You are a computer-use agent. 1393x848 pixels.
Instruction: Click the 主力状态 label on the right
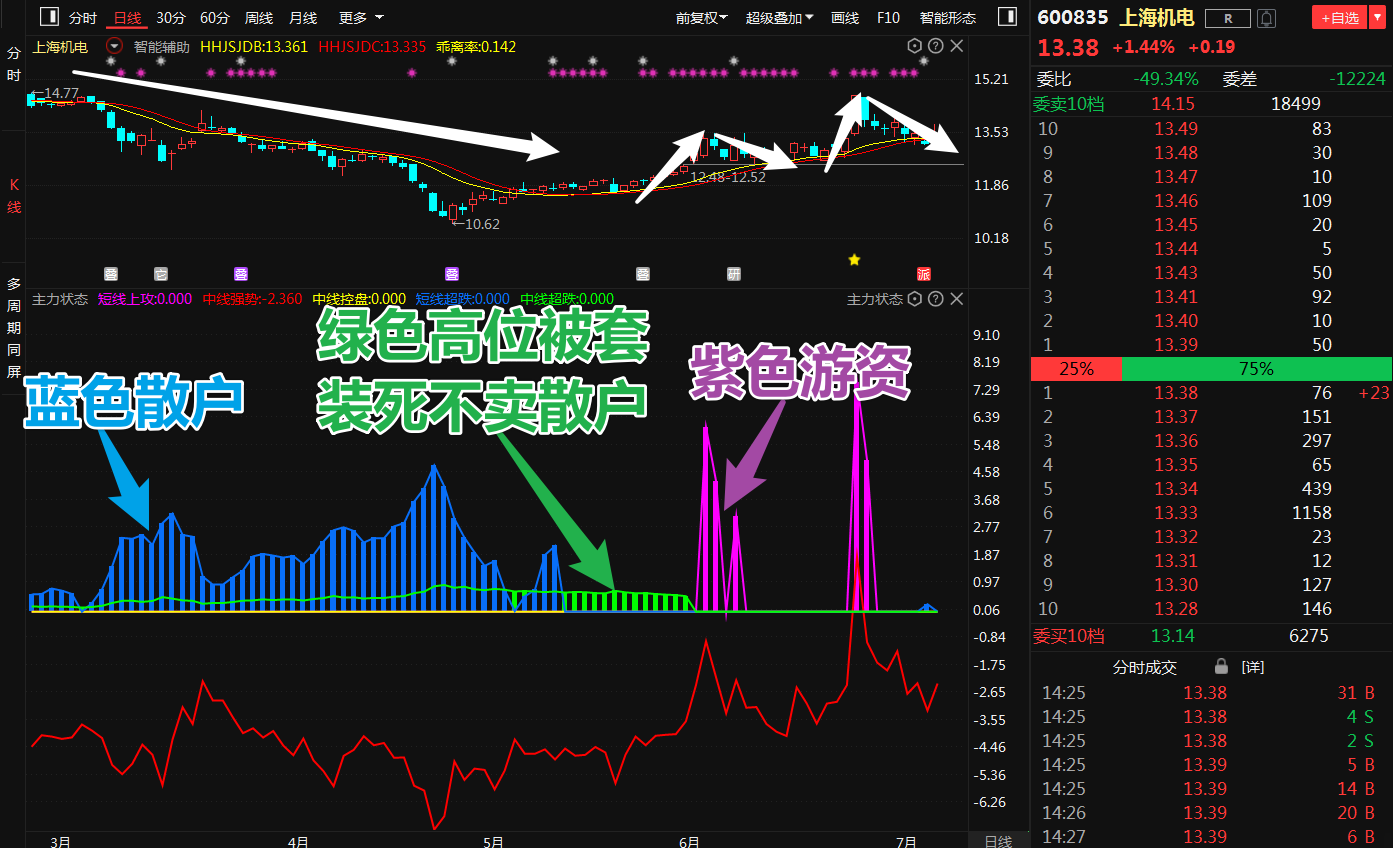(x=875, y=299)
